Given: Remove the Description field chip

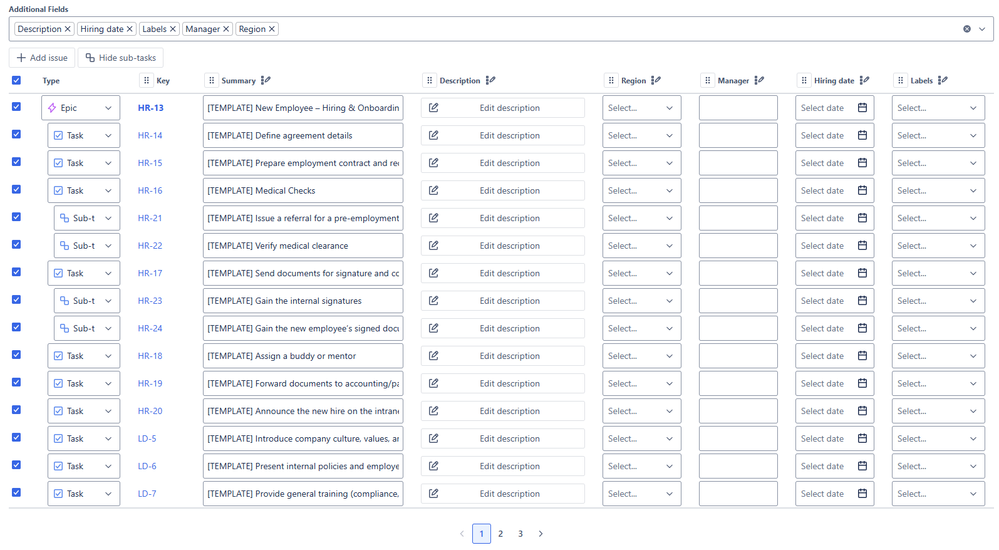Looking at the screenshot, I should [x=68, y=29].
